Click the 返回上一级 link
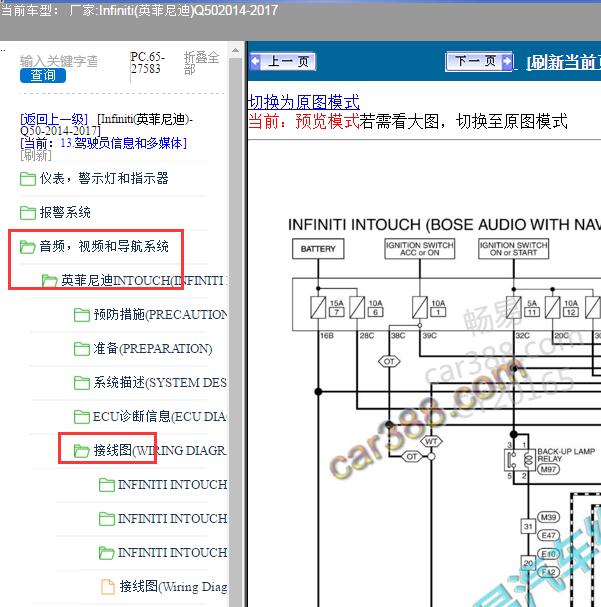601x607 pixels. (54, 119)
